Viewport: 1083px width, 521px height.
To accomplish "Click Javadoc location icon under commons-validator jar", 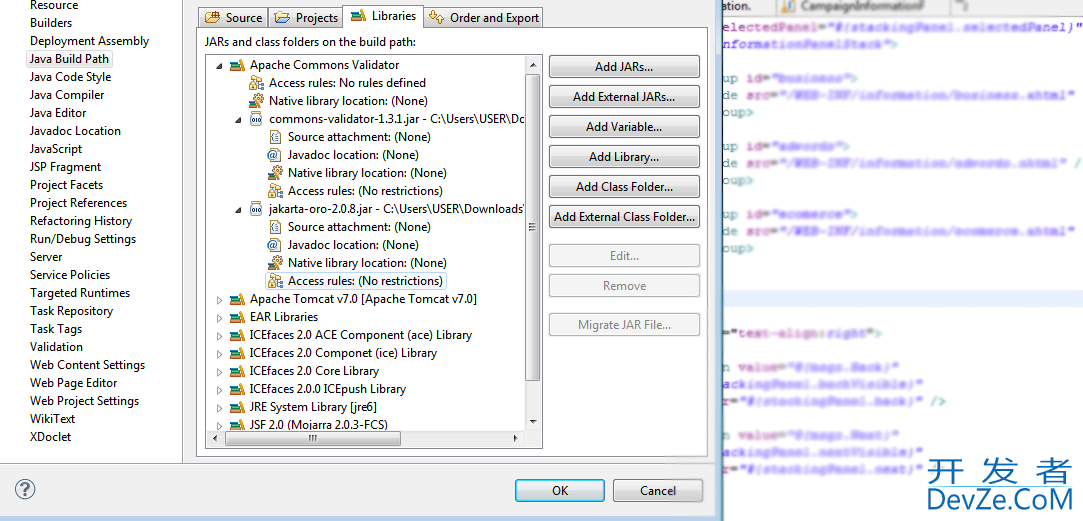I will pyautogui.click(x=275, y=155).
